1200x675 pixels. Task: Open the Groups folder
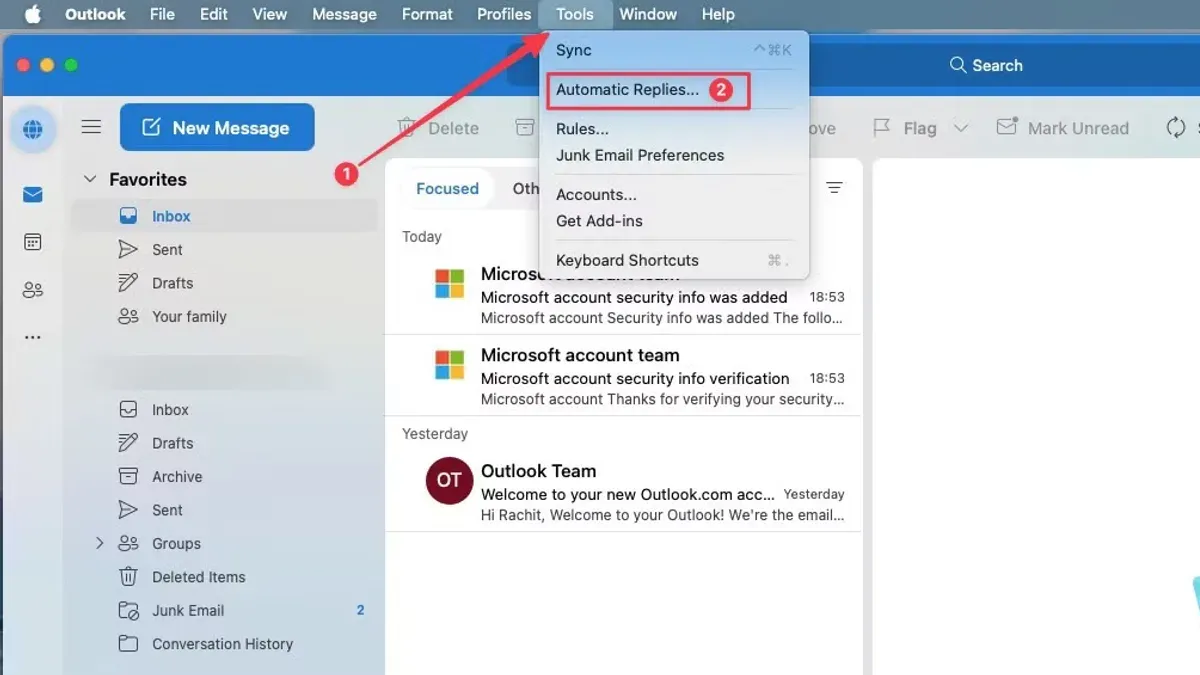(x=176, y=544)
